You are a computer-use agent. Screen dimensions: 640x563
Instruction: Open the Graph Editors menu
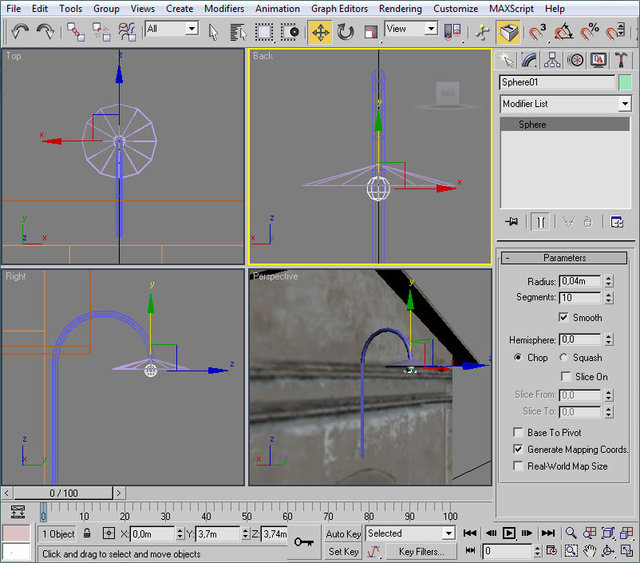tap(337, 8)
